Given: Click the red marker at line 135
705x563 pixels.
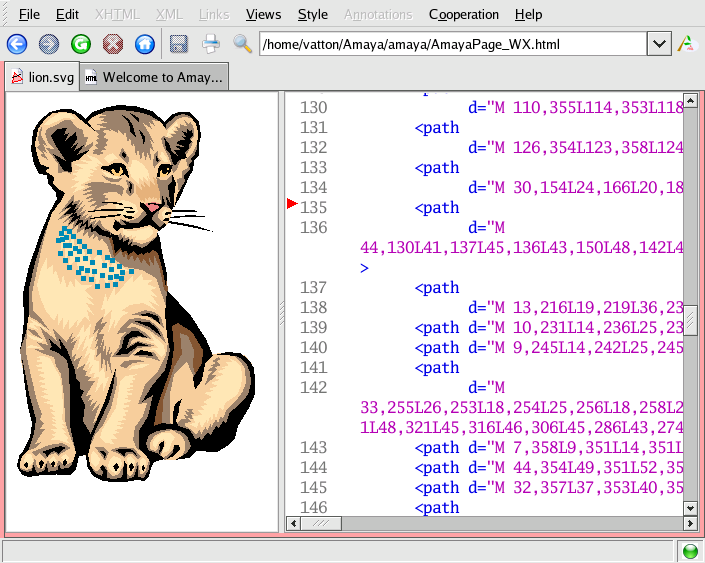Looking at the screenshot, I should [x=292, y=204].
